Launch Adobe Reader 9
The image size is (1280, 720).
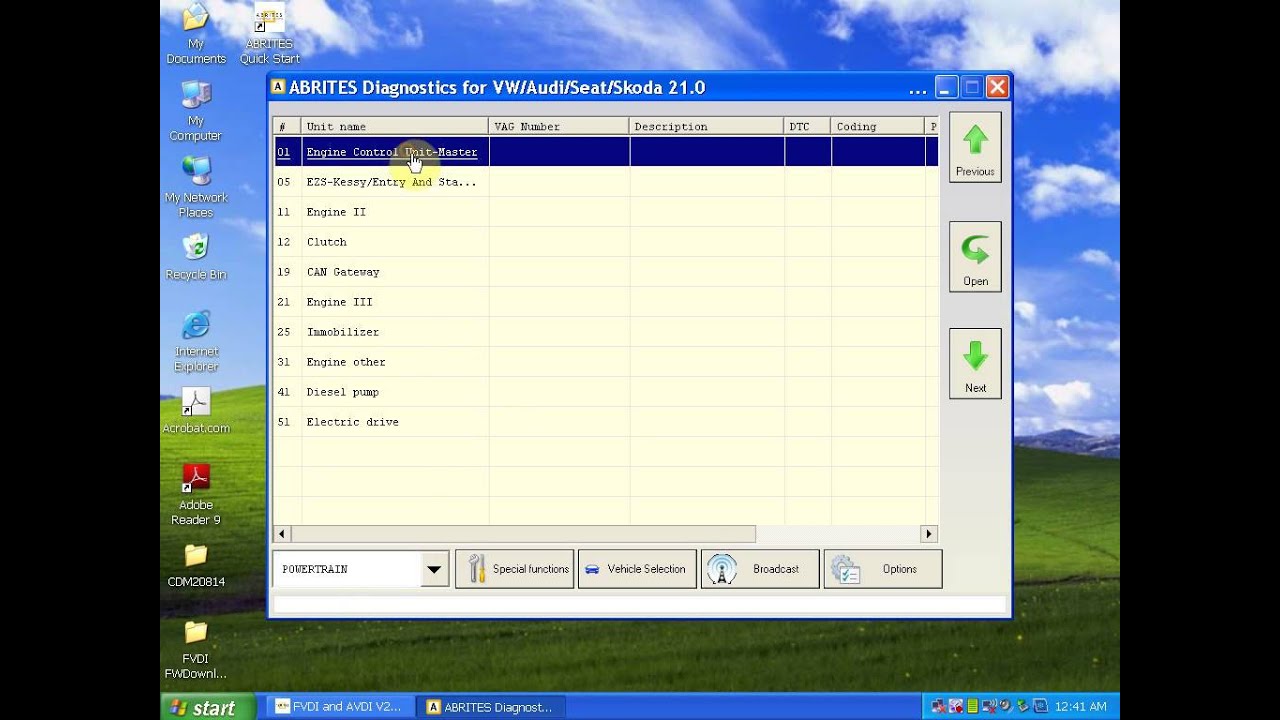[x=196, y=494]
